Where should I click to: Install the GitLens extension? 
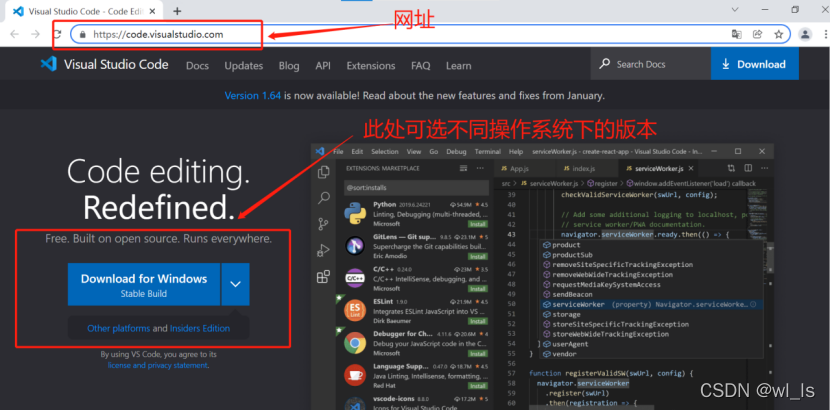478,256
